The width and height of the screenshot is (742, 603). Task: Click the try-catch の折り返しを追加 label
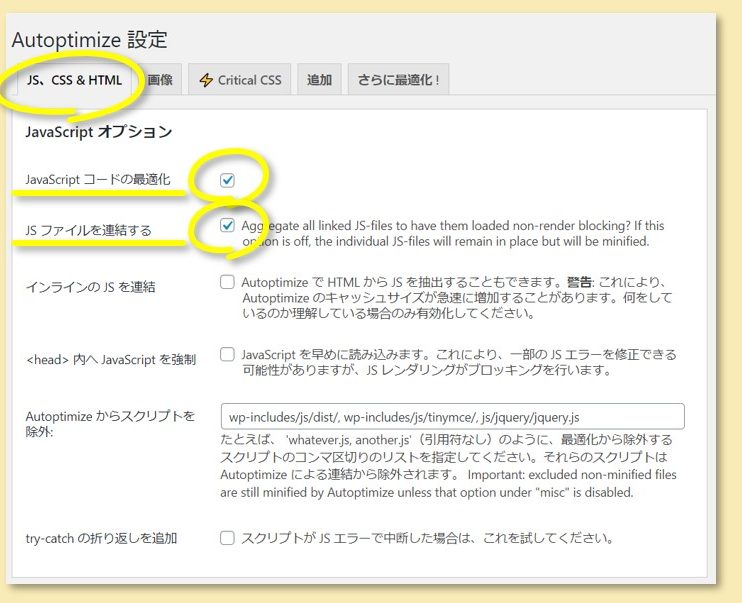pos(101,538)
